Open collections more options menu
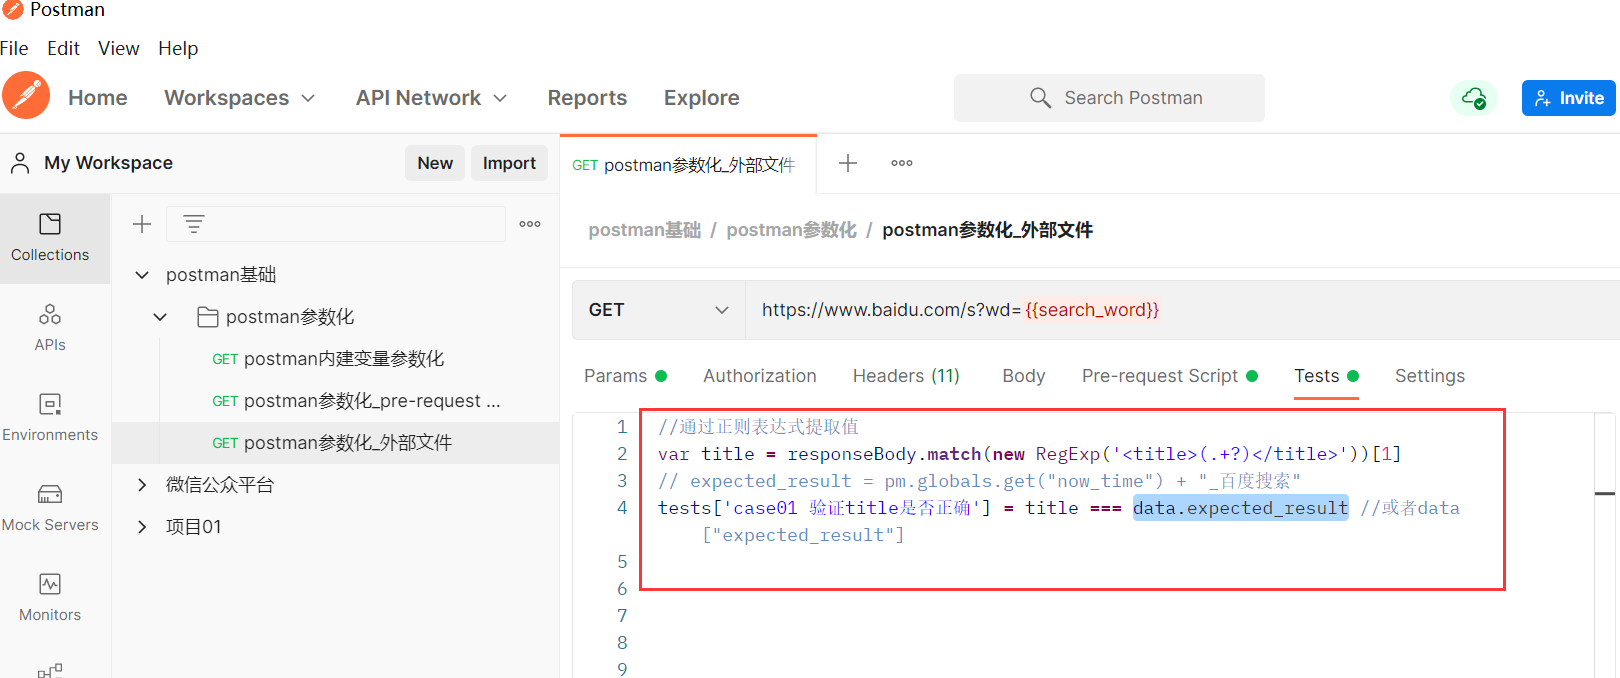1620x678 pixels. point(530,224)
